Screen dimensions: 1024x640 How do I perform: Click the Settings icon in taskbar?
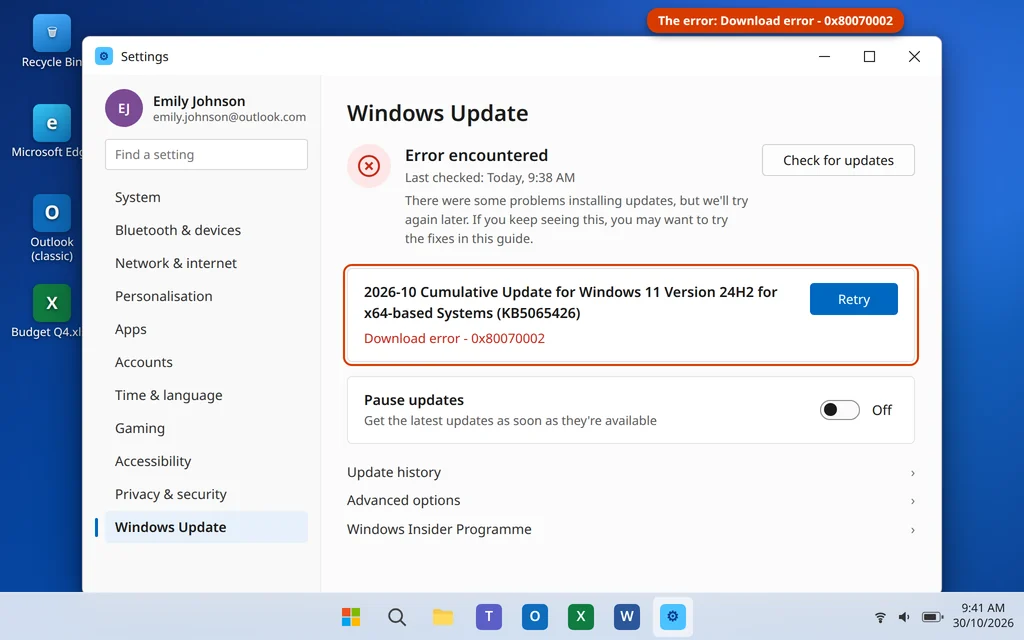[x=673, y=616]
